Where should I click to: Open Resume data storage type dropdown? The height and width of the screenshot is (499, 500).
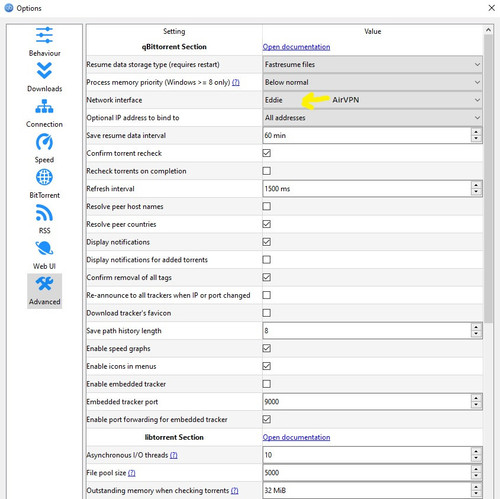(x=372, y=64)
